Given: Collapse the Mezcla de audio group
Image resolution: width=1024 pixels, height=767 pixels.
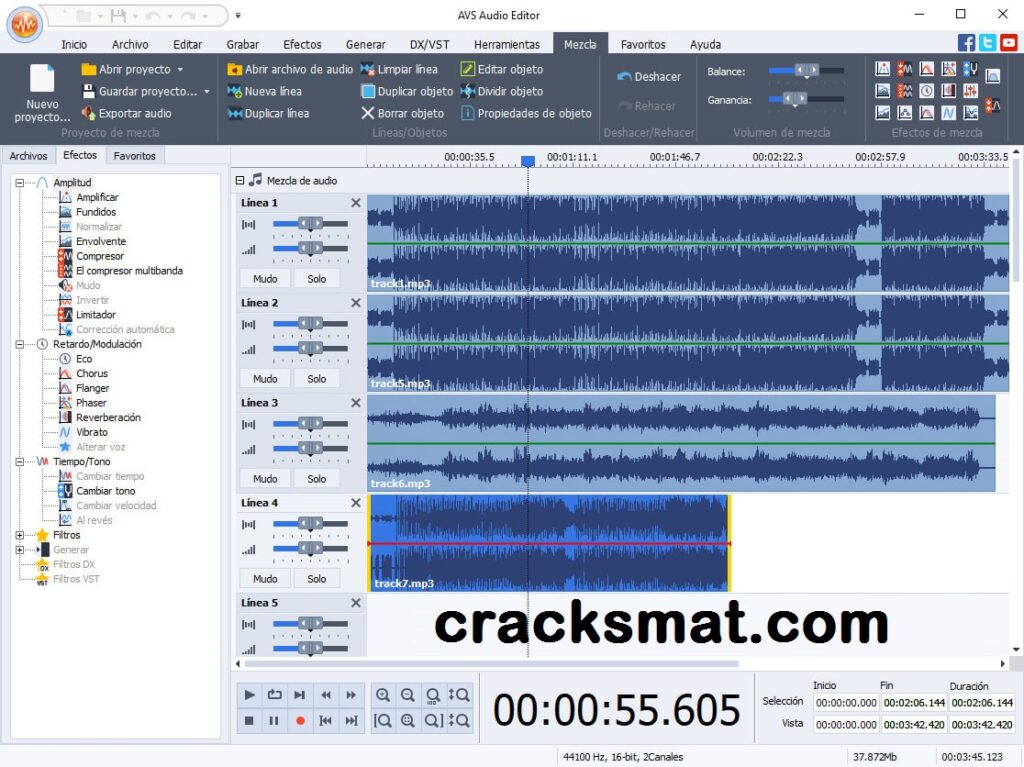Looking at the screenshot, I should [240, 180].
